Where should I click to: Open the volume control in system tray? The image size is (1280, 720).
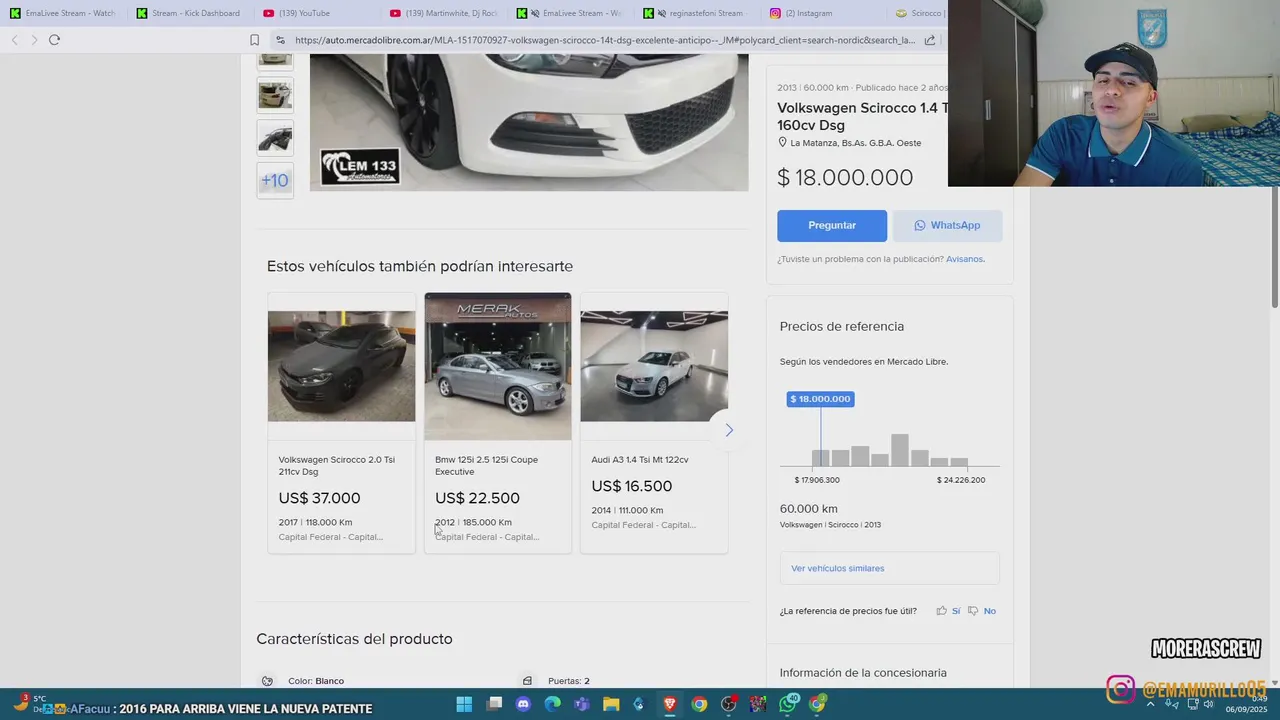pos(1208,704)
